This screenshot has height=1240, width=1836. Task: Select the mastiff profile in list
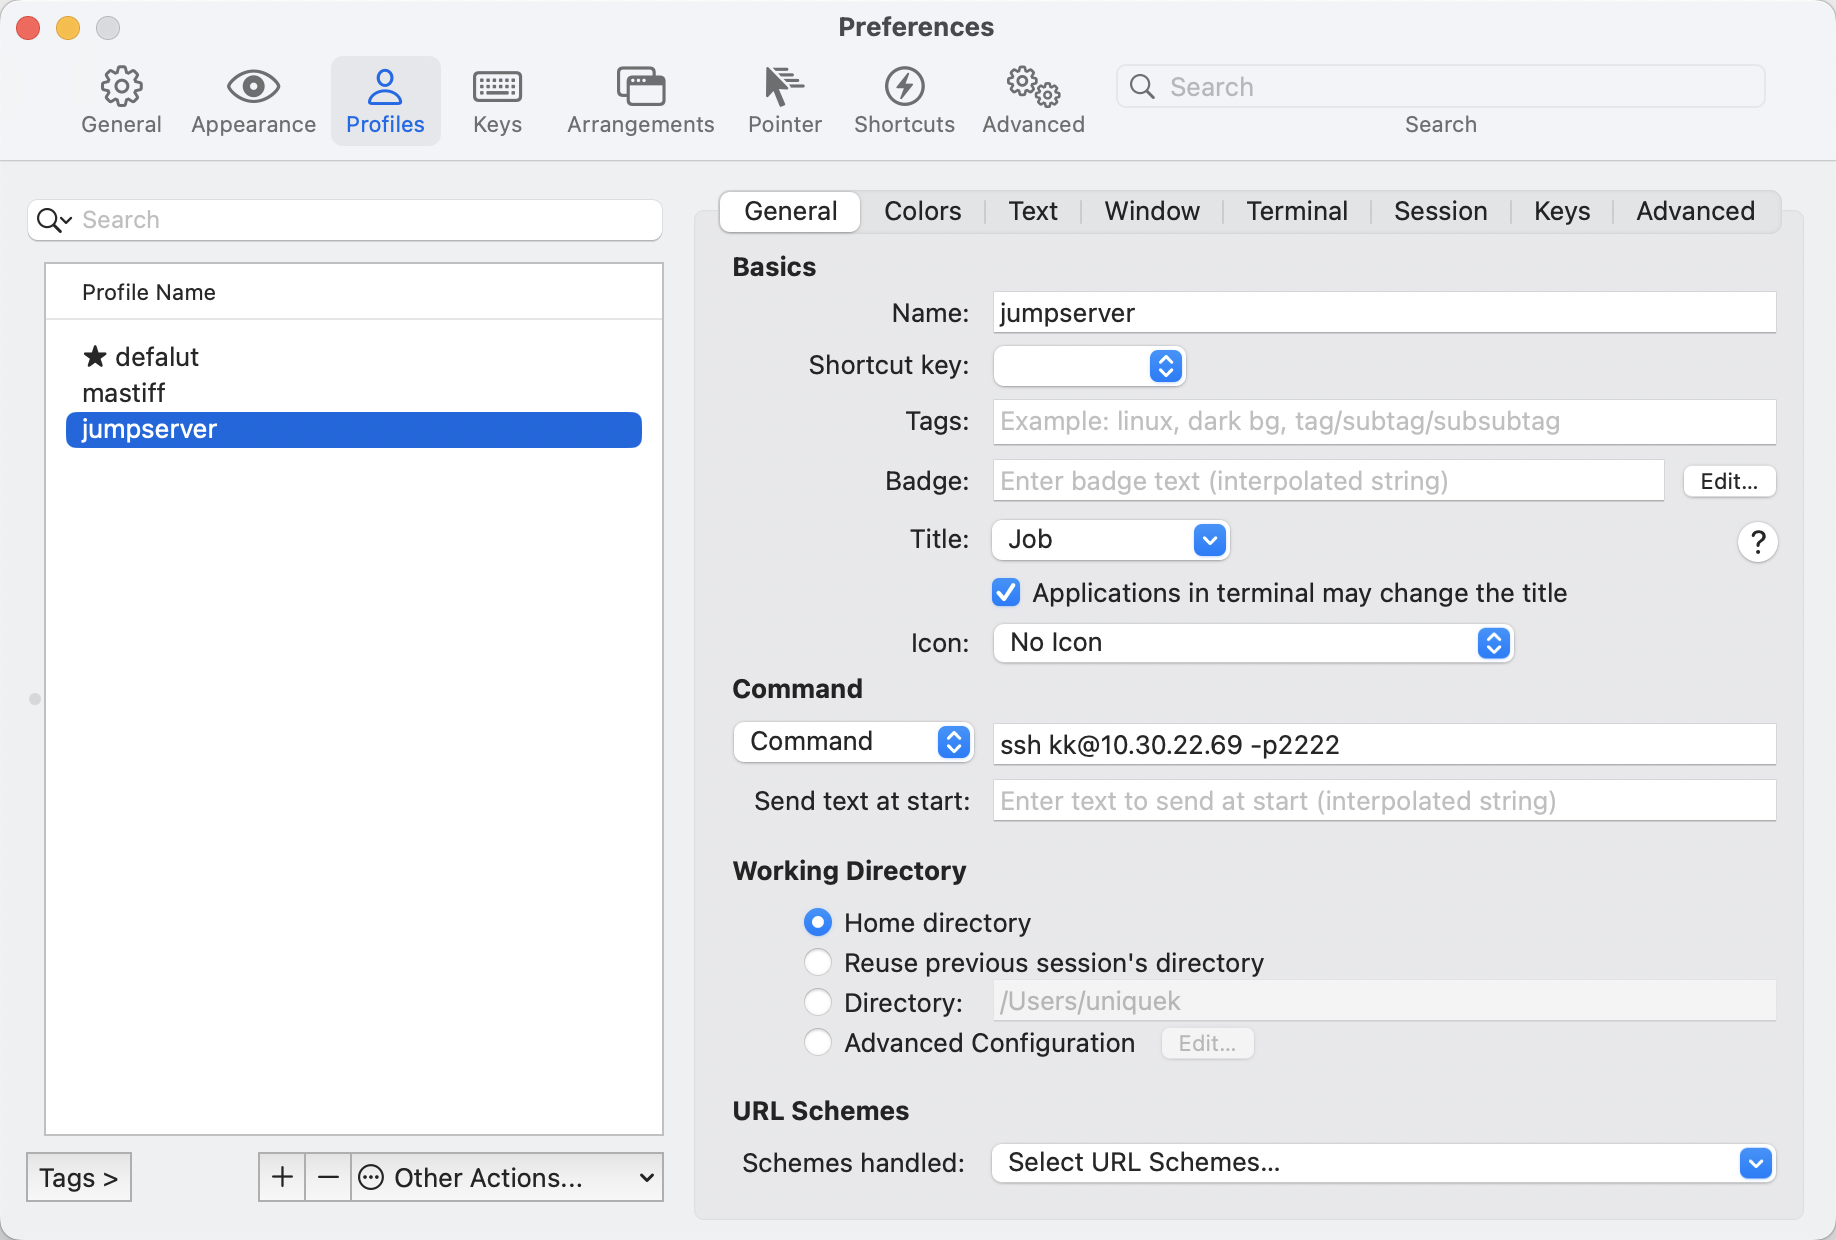[124, 393]
